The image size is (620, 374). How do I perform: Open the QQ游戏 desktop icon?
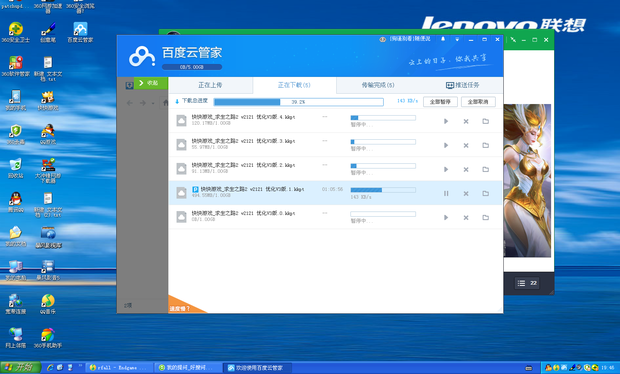click(x=48, y=134)
